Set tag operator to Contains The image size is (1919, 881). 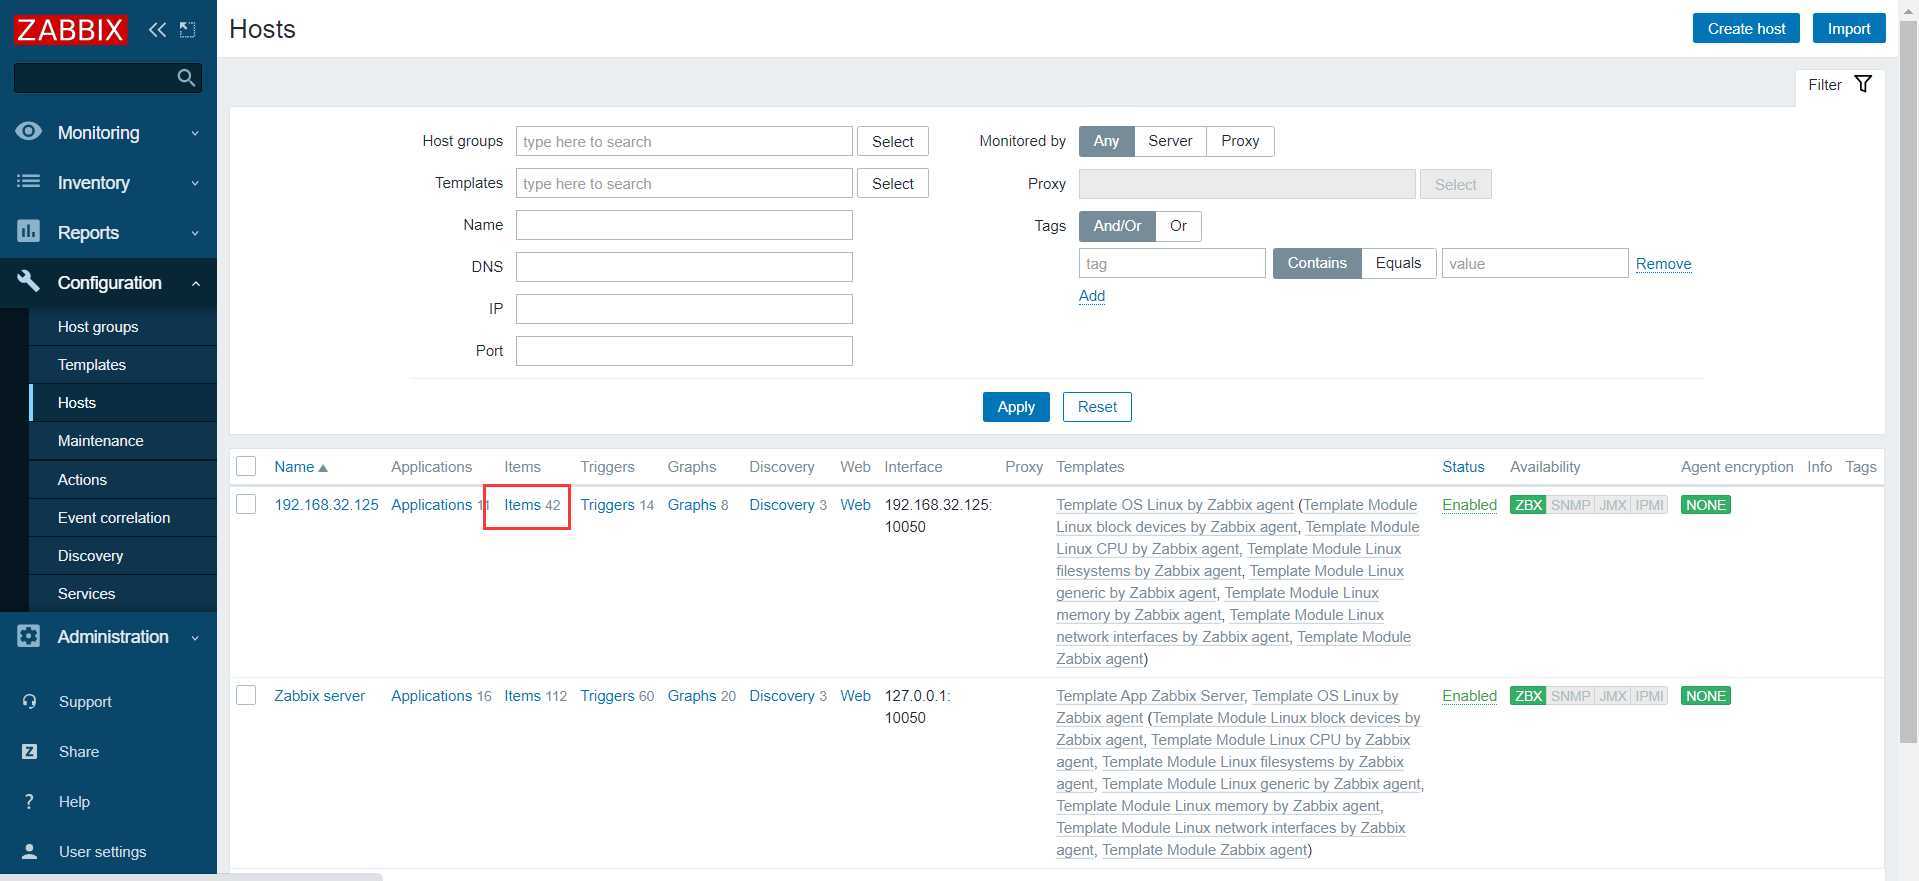tap(1317, 263)
